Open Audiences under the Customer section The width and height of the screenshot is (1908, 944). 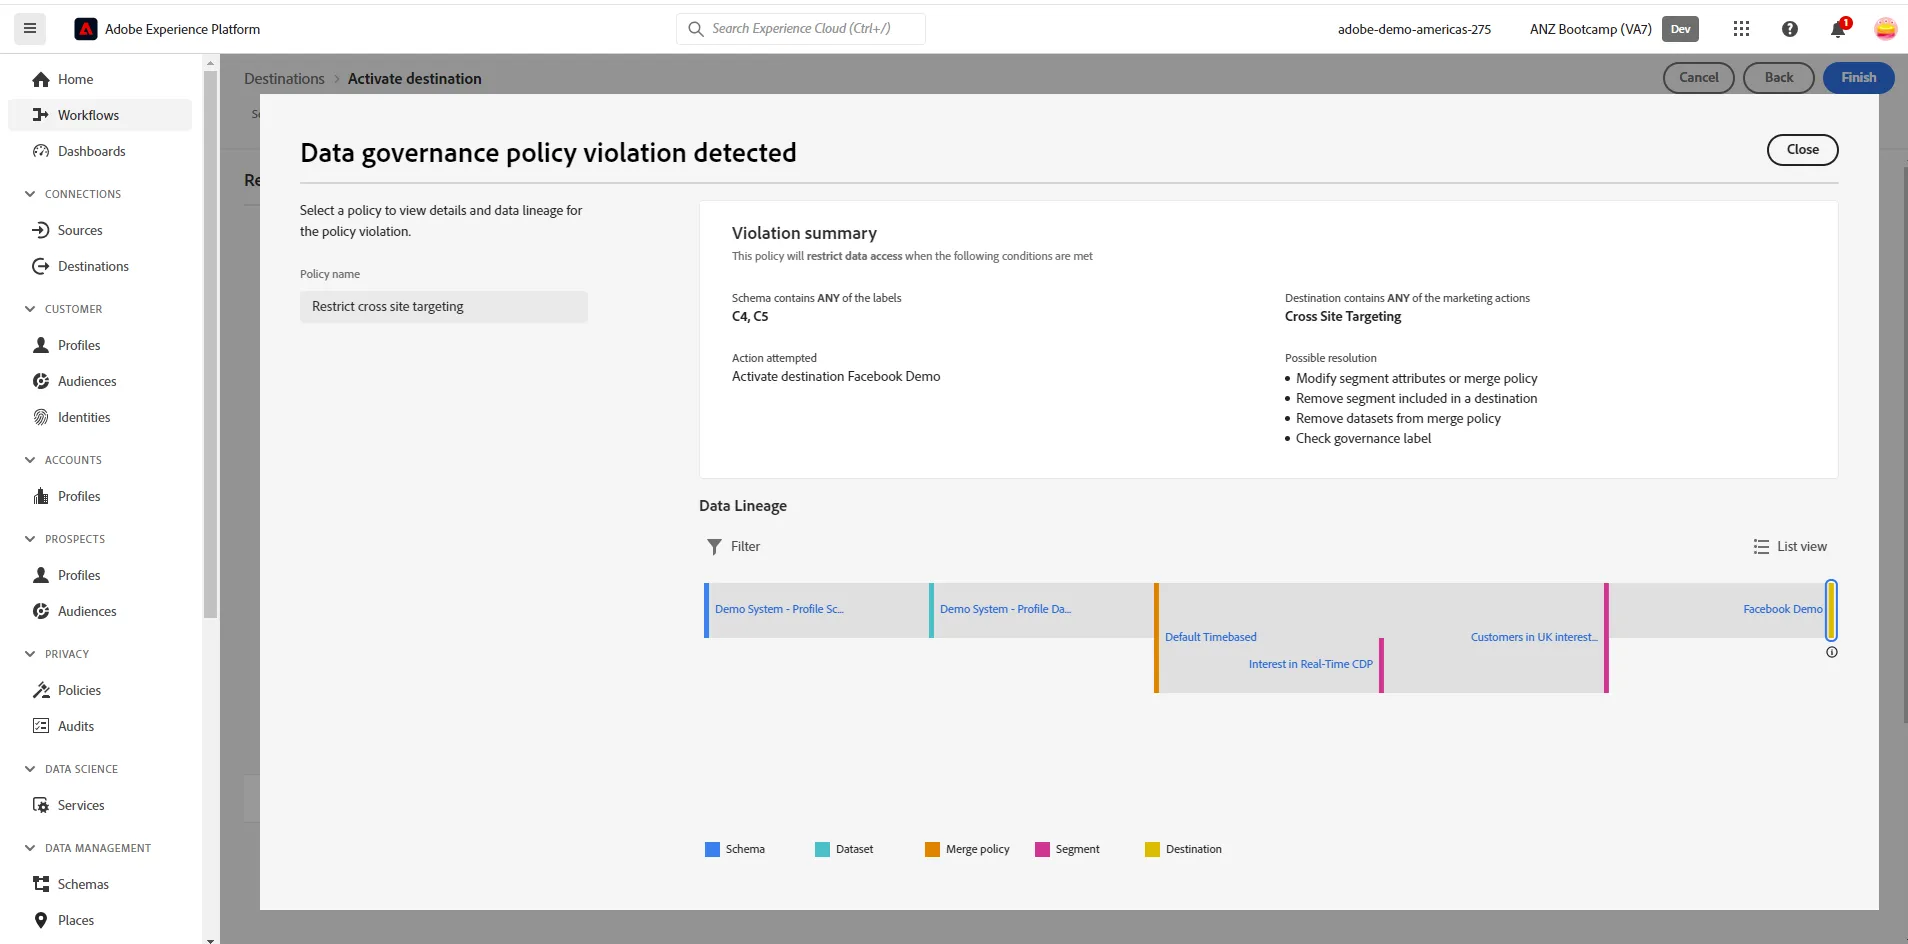tap(100, 381)
